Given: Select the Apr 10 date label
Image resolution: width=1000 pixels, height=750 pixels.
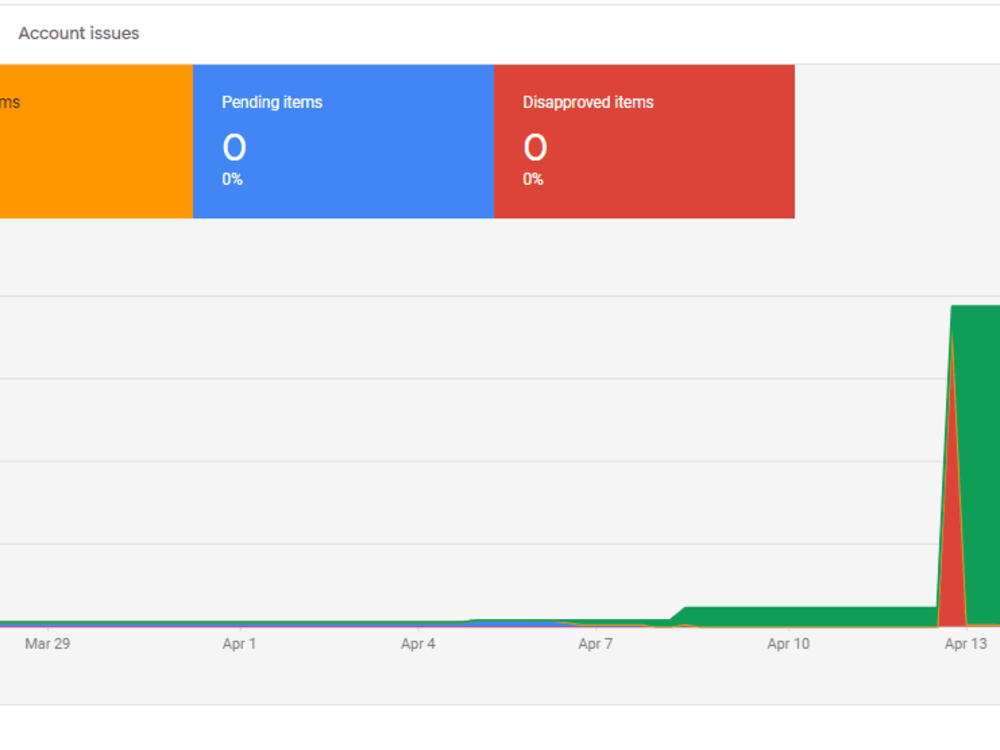Looking at the screenshot, I should tap(788, 643).
